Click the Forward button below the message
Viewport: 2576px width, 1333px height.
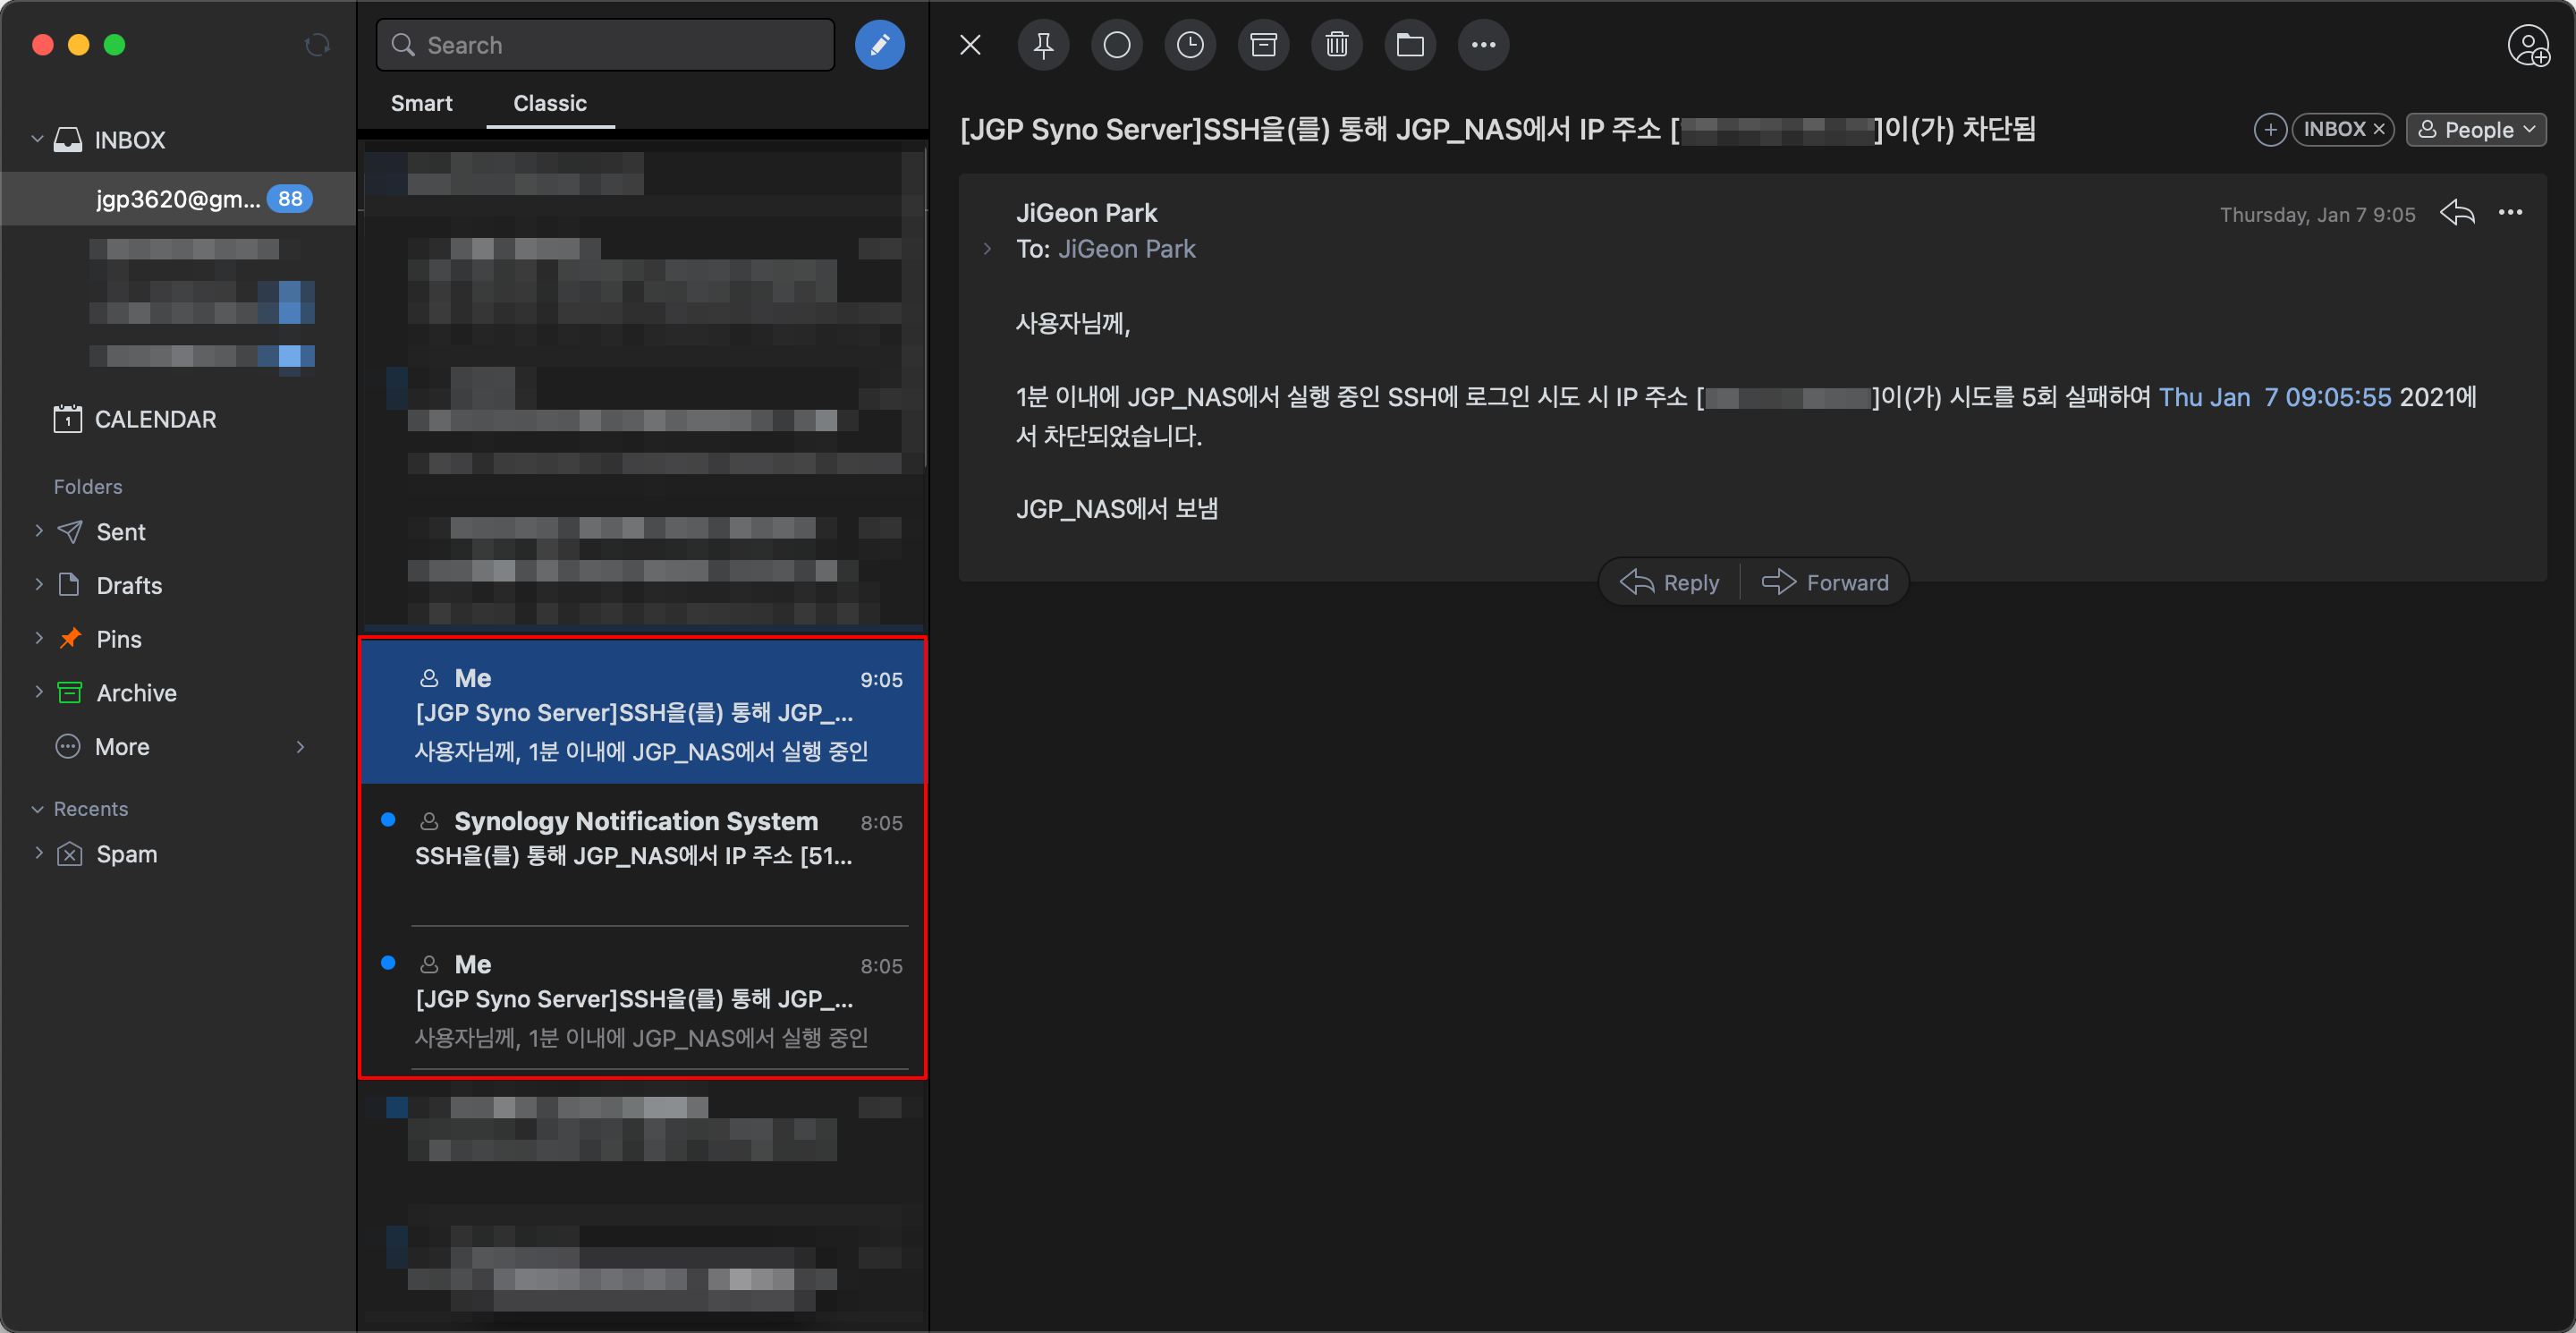coord(1825,582)
